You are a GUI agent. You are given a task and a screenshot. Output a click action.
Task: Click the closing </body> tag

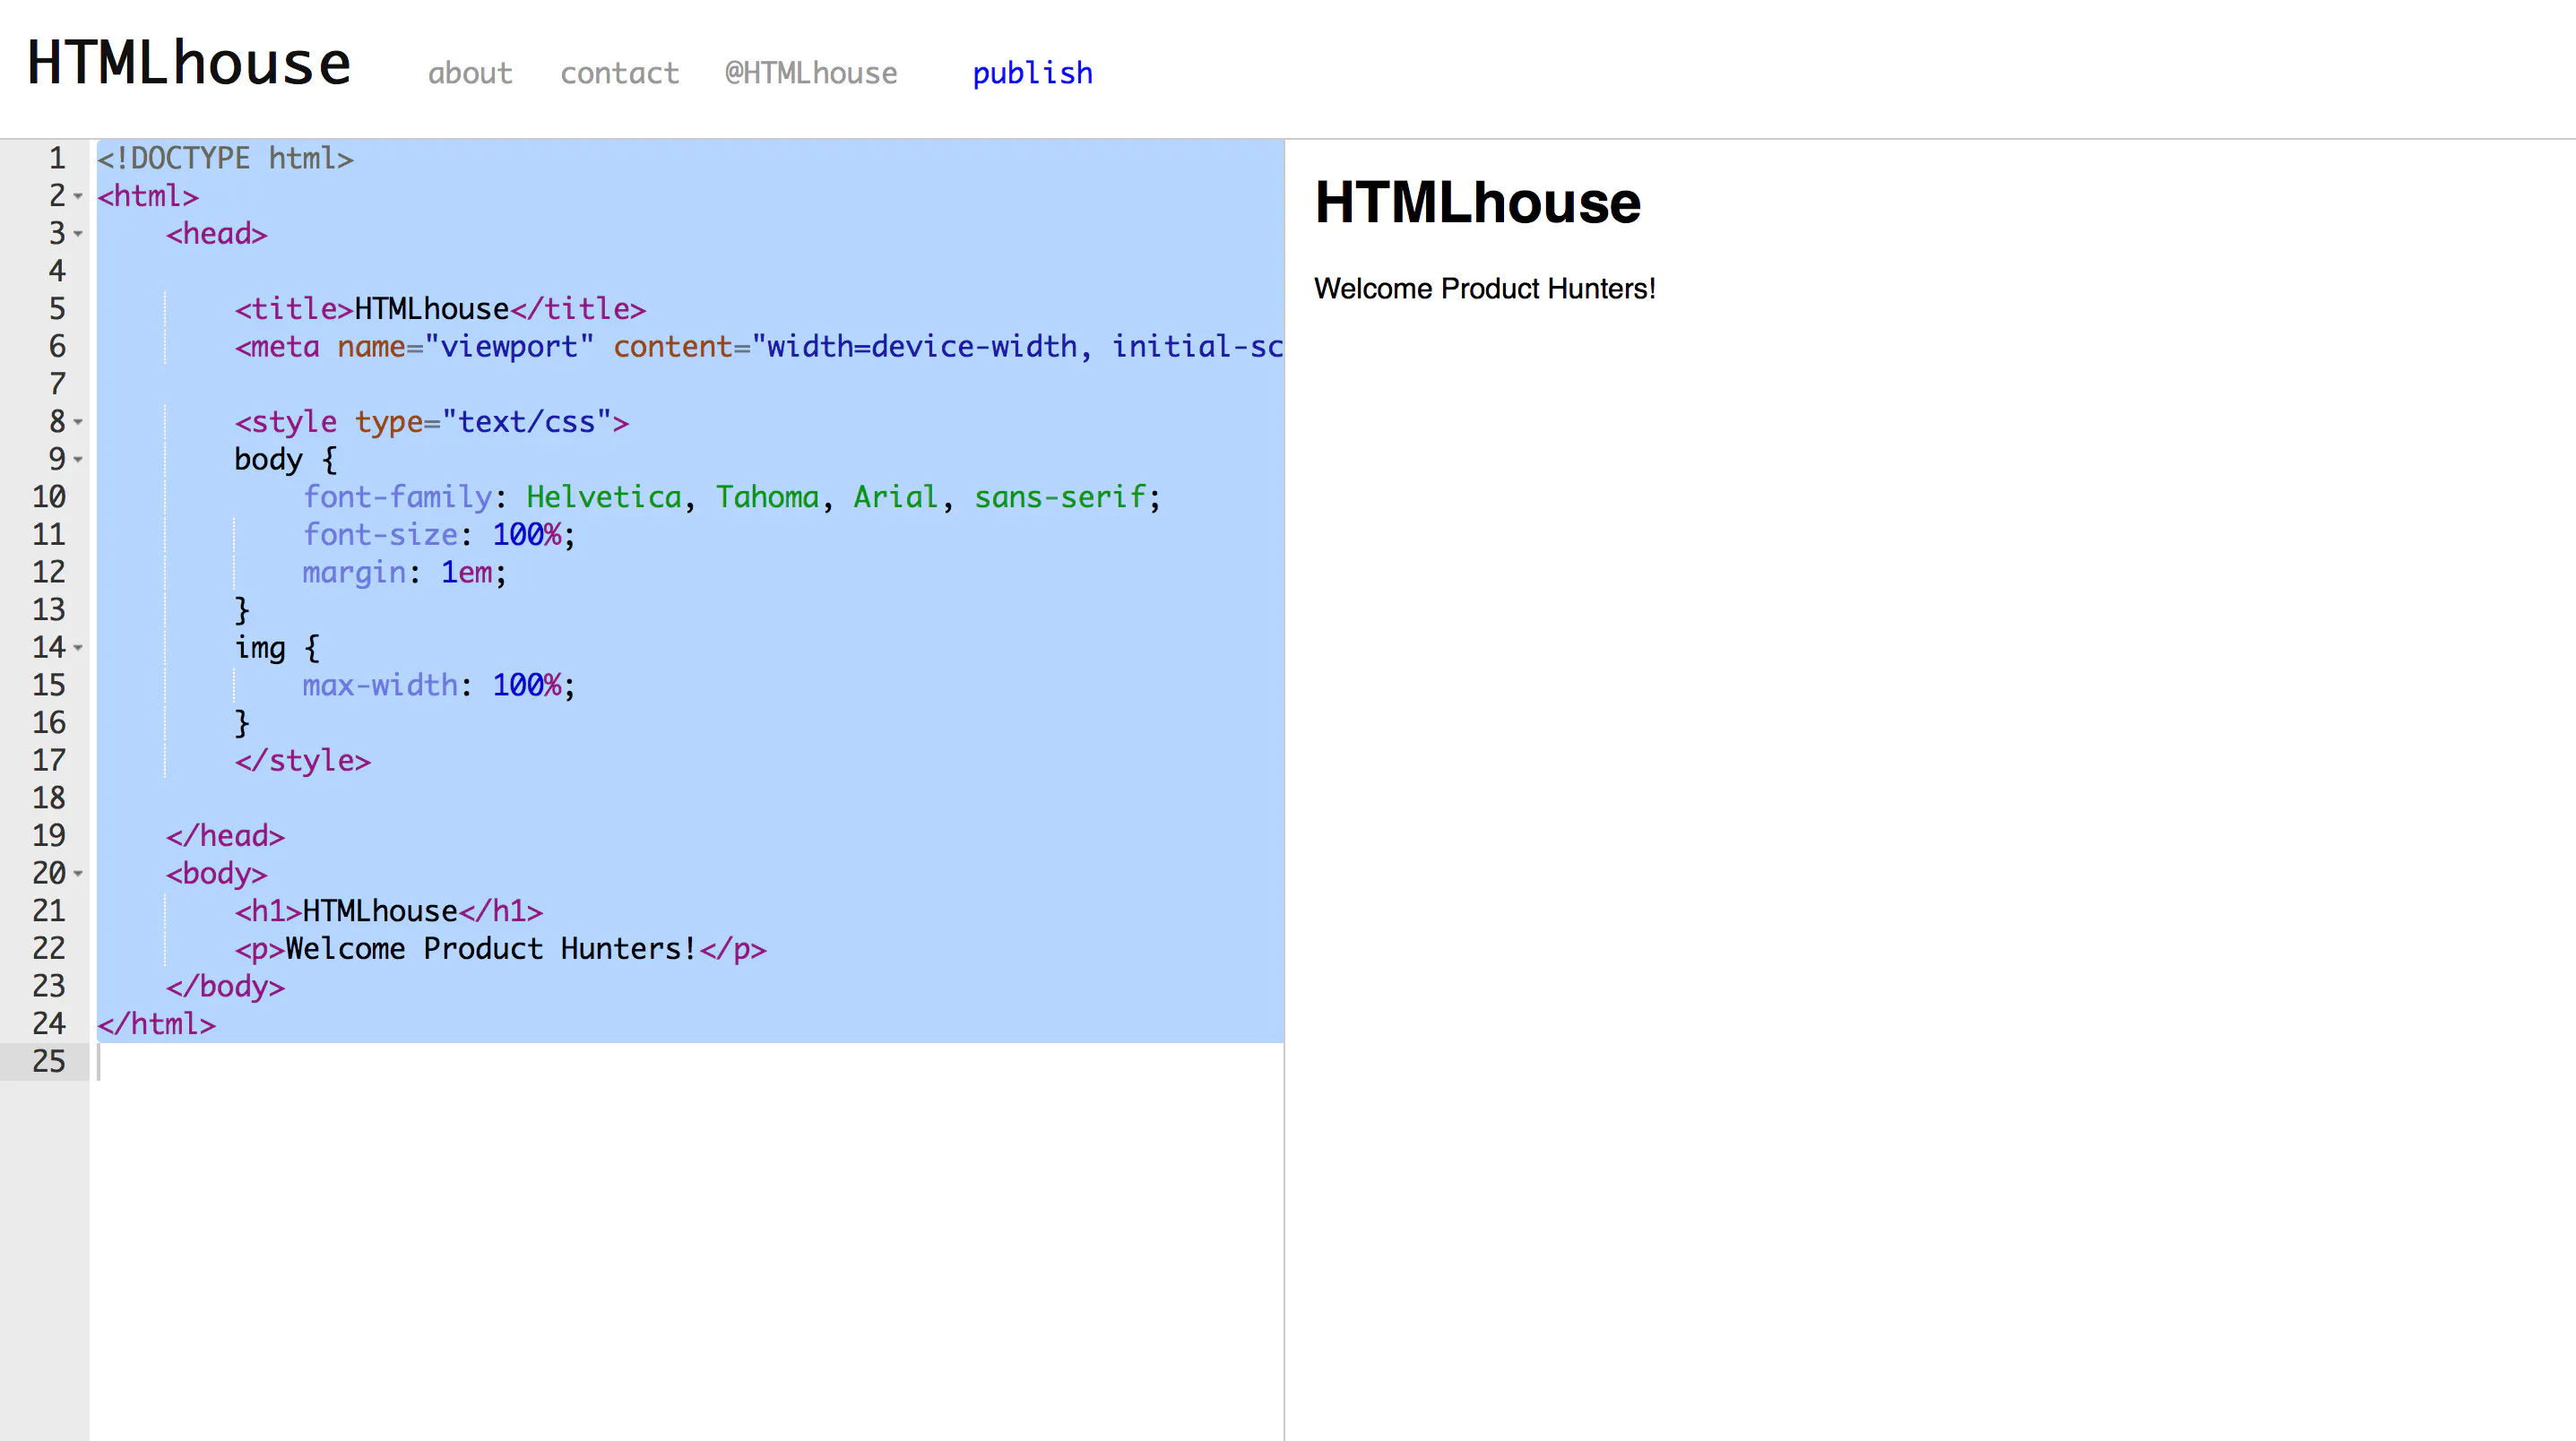225,987
